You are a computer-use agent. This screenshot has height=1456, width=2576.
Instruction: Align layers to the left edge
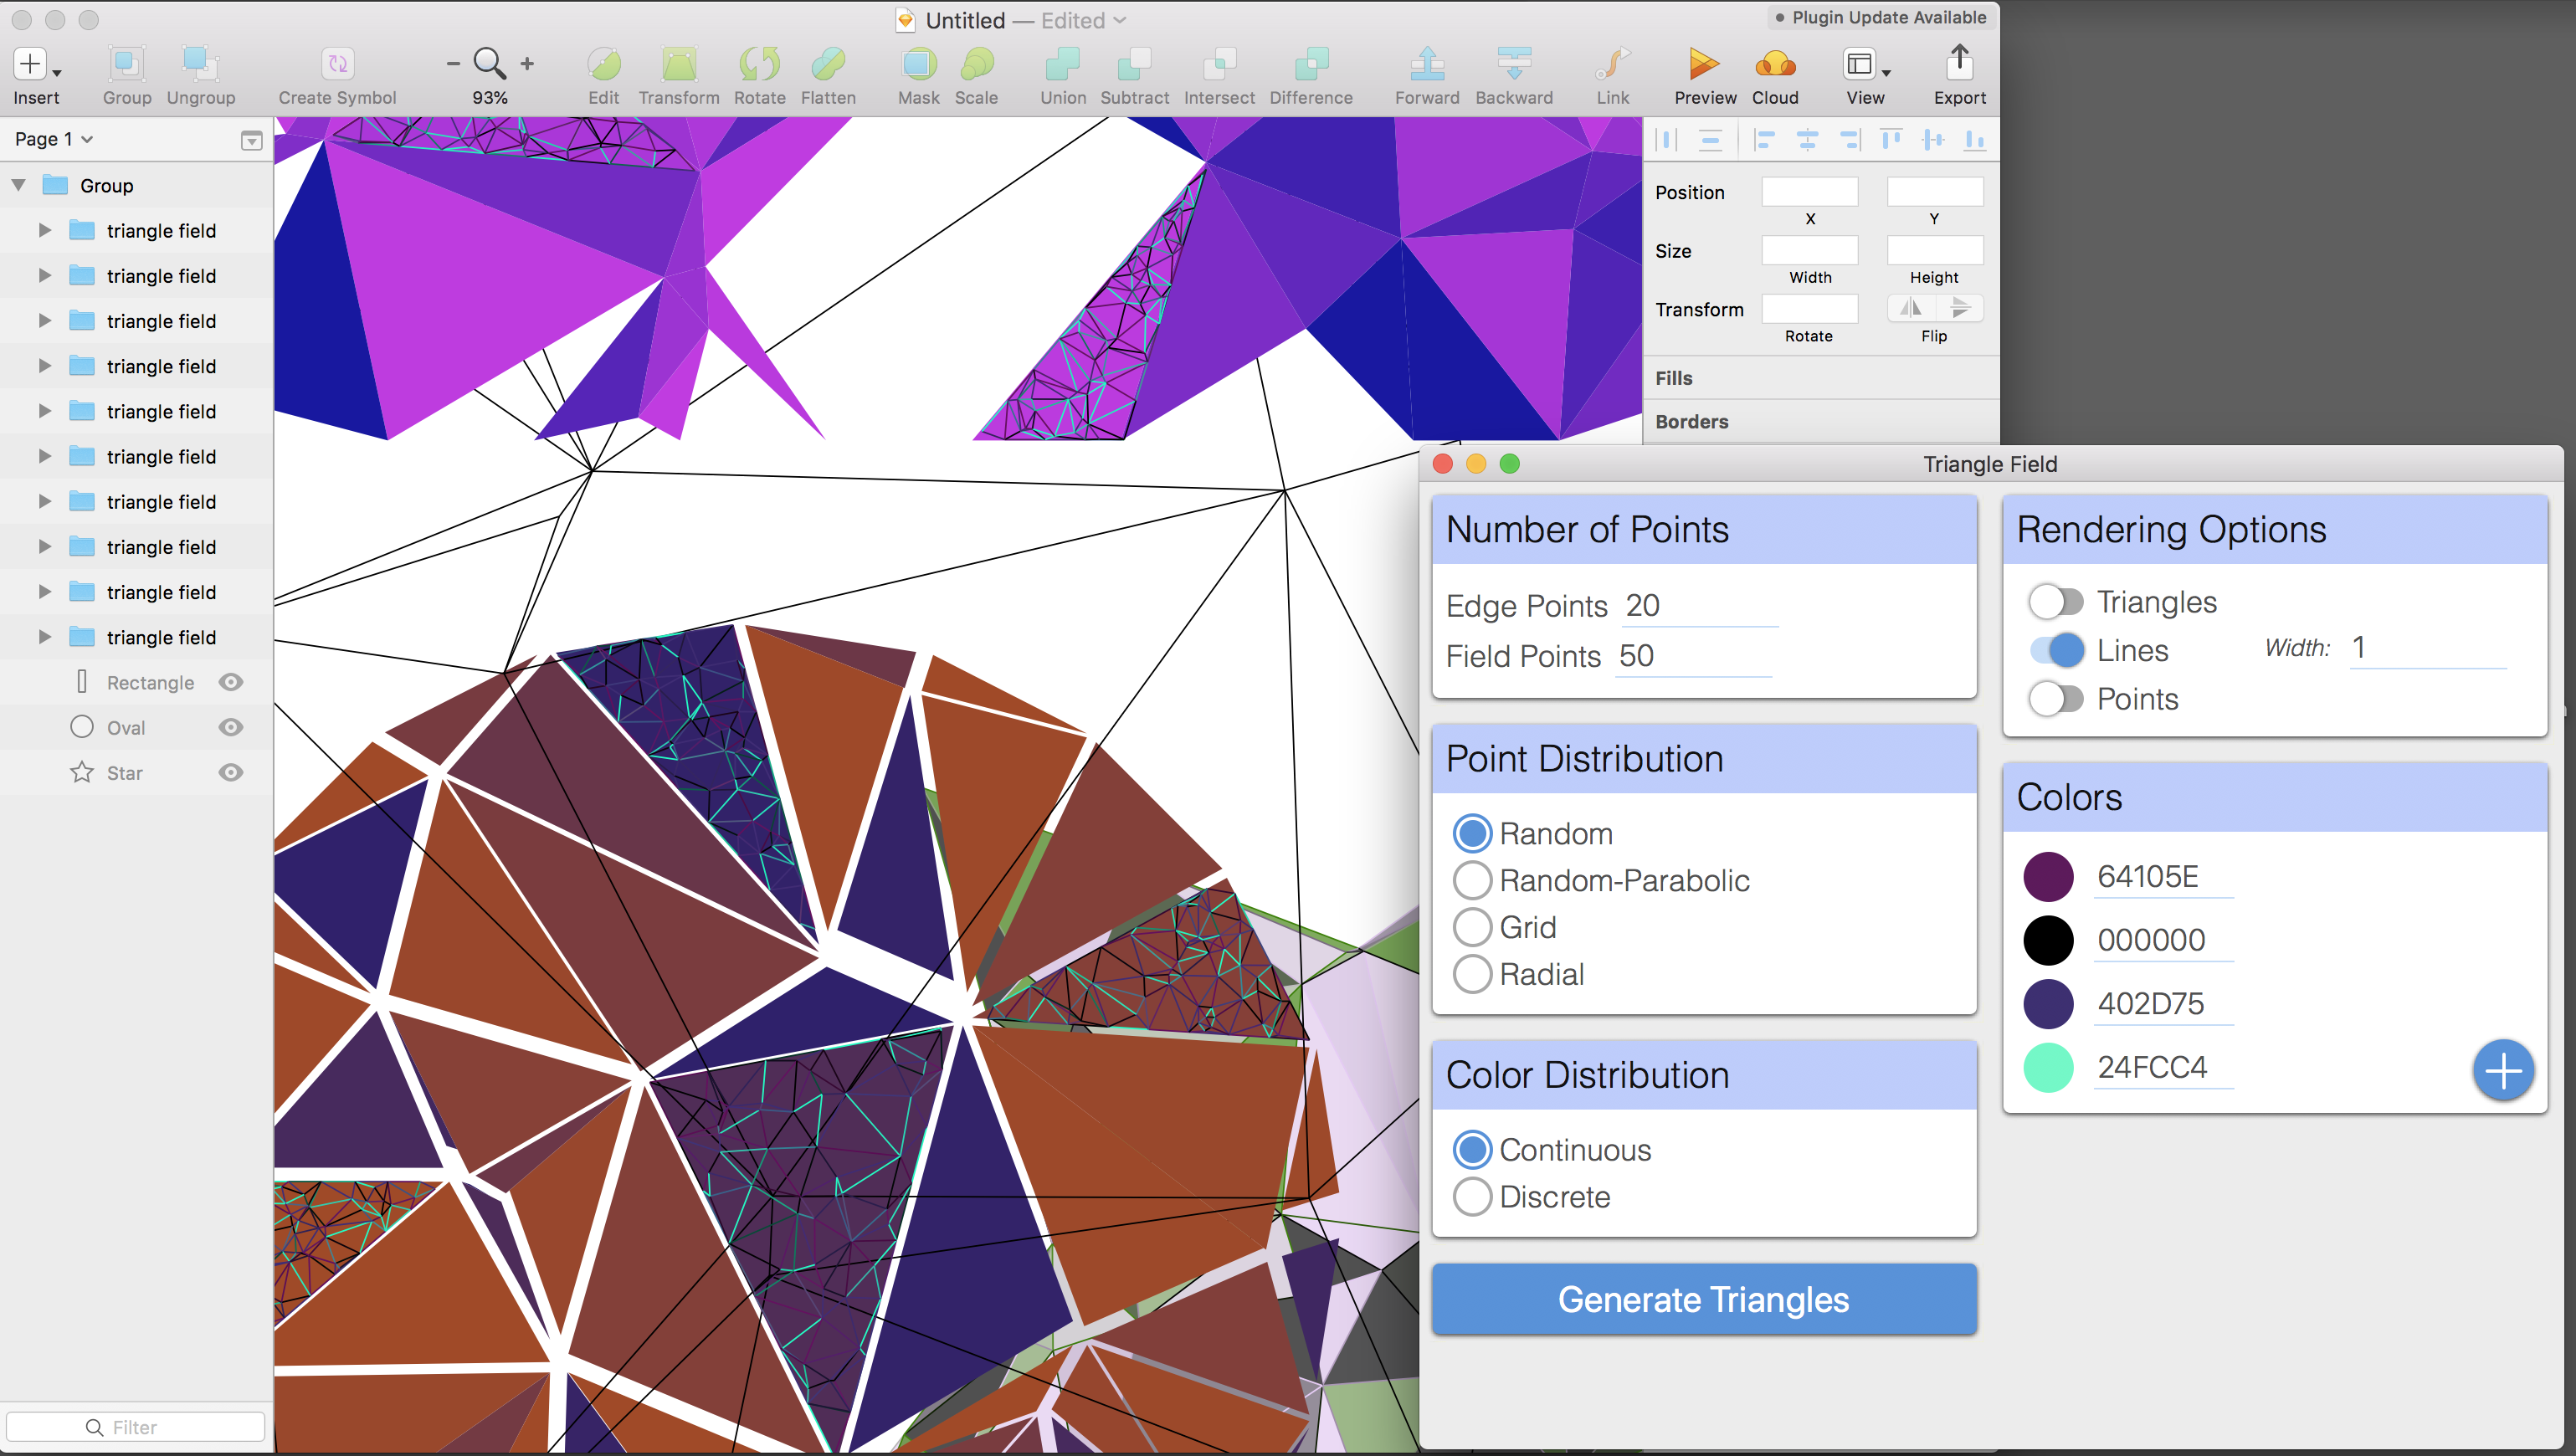(1764, 140)
